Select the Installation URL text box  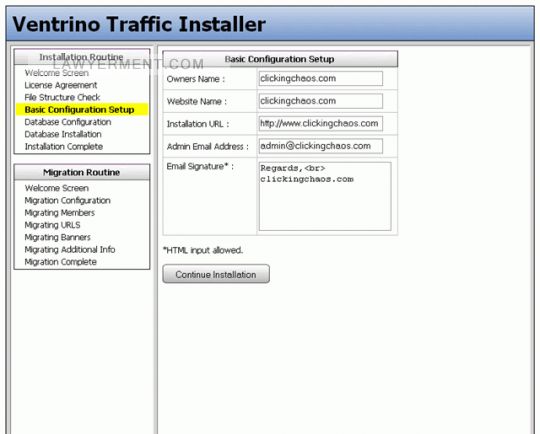pyautogui.click(x=321, y=123)
